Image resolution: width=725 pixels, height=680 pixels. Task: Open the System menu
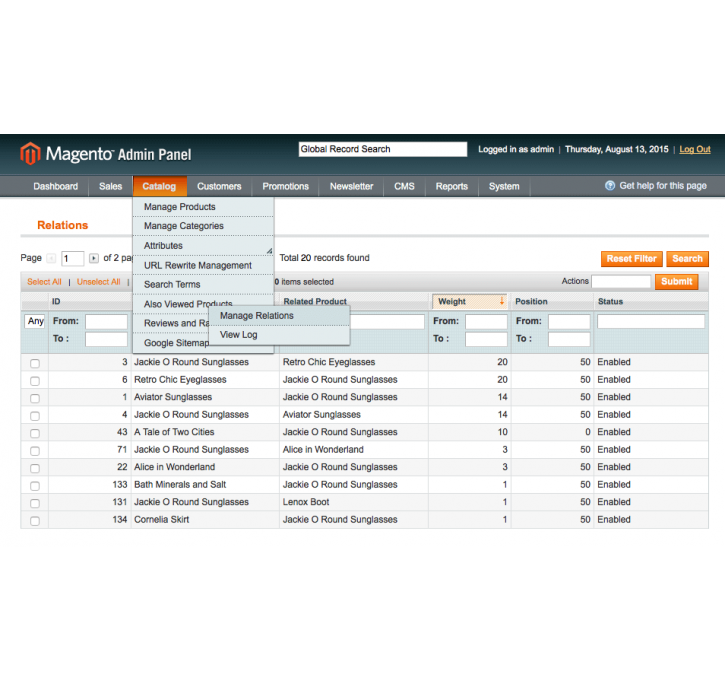pyautogui.click(x=504, y=186)
